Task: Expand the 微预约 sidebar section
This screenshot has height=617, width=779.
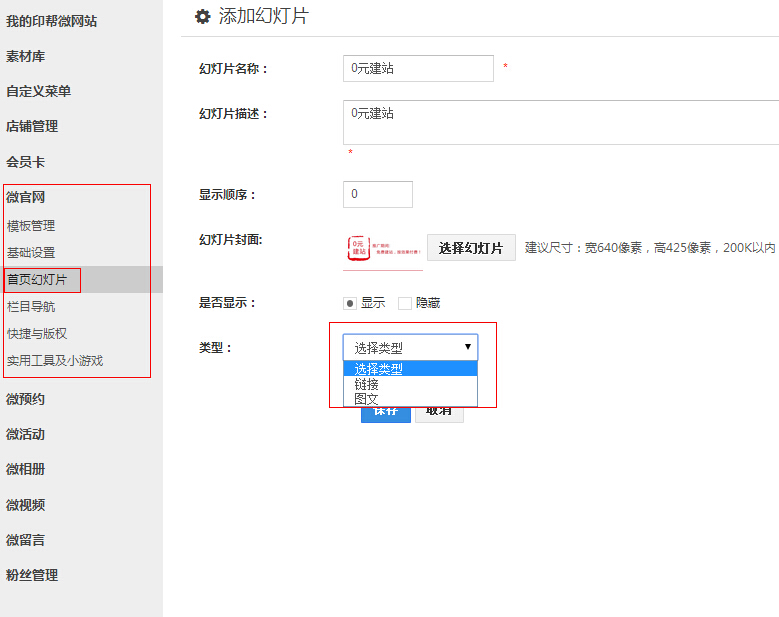Action: click(x=26, y=399)
